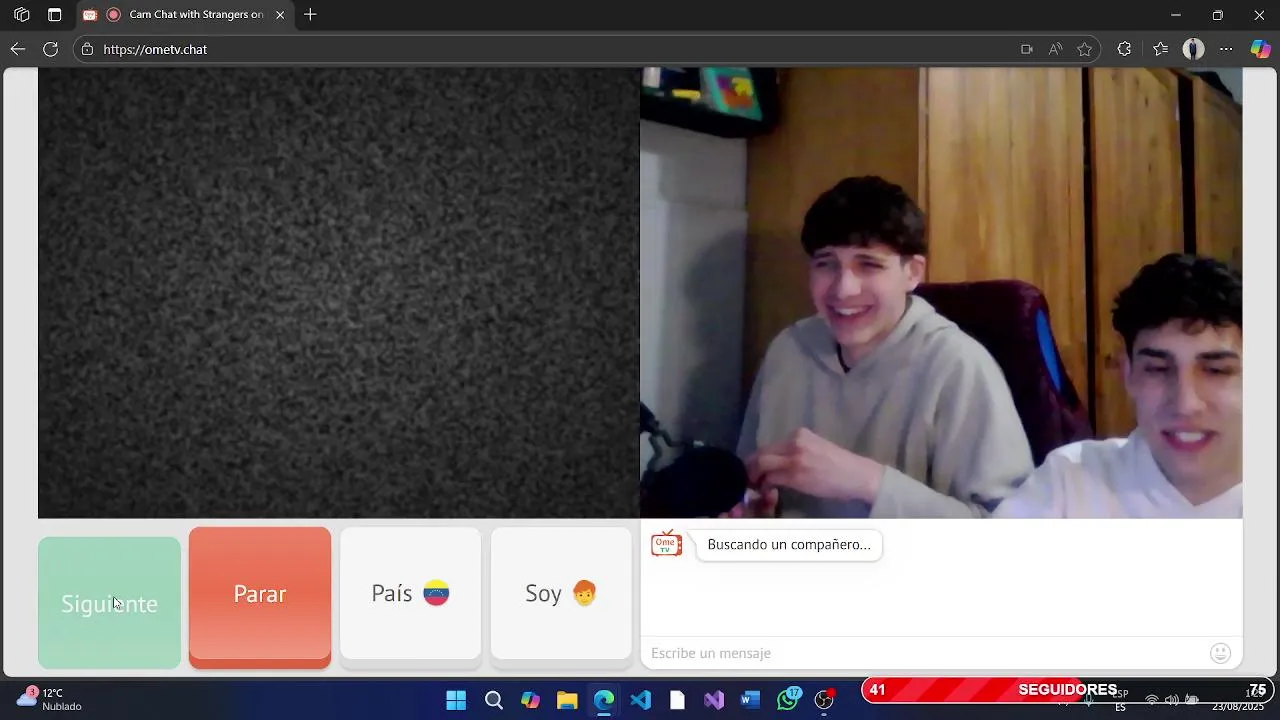Click the red Parar button
This screenshot has width=1280, height=720.
(260, 597)
